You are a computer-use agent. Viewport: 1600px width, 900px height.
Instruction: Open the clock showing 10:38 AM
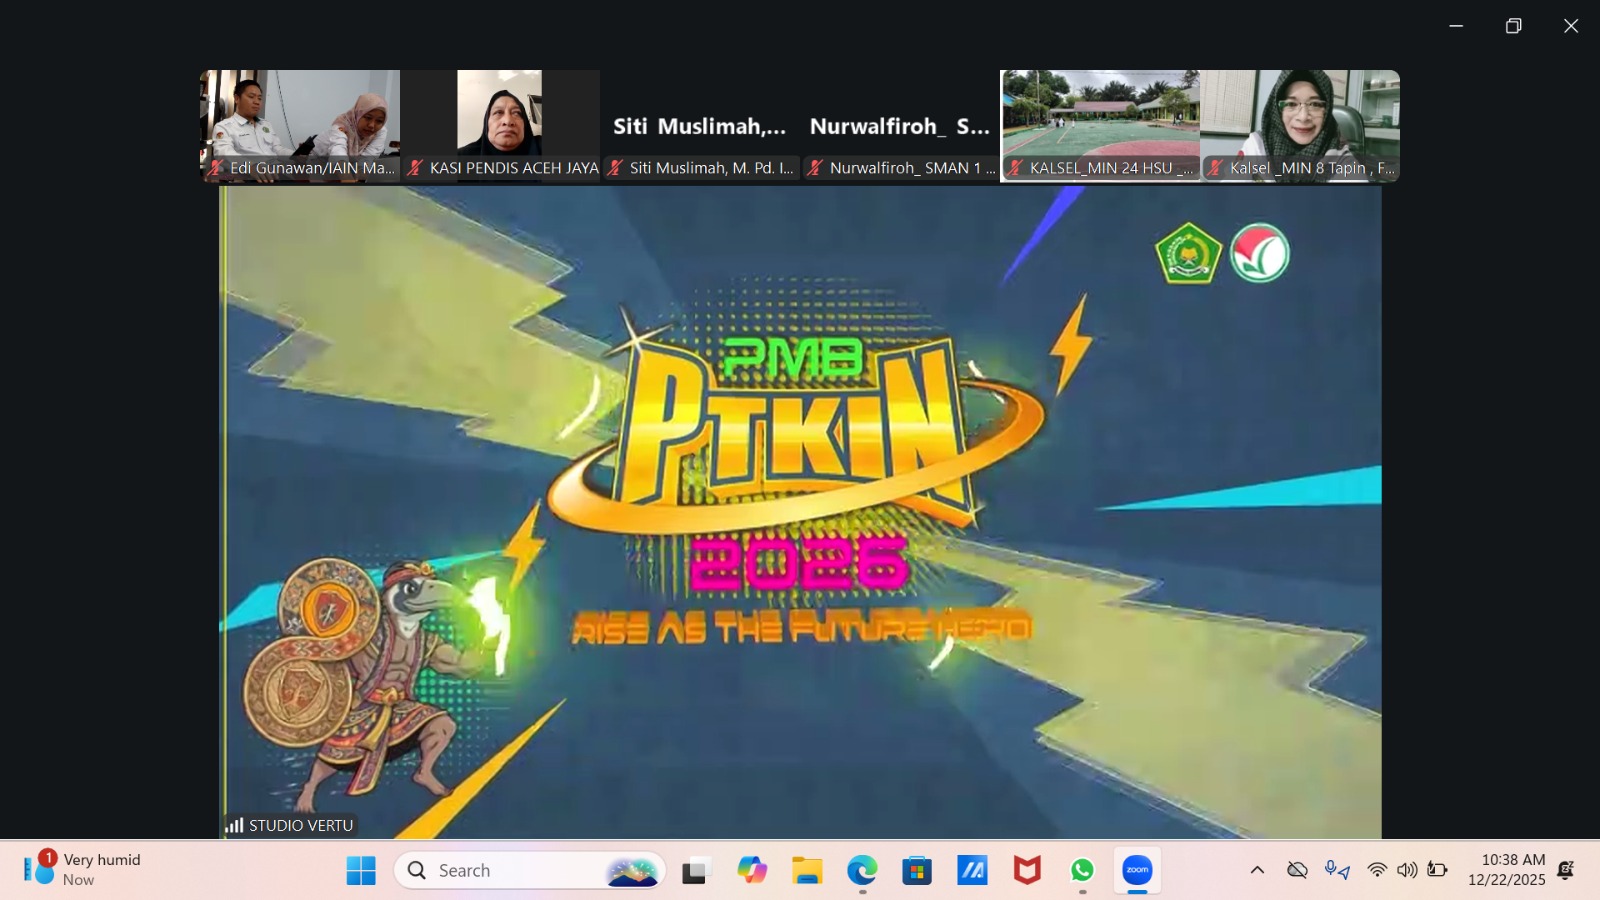(1506, 870)
